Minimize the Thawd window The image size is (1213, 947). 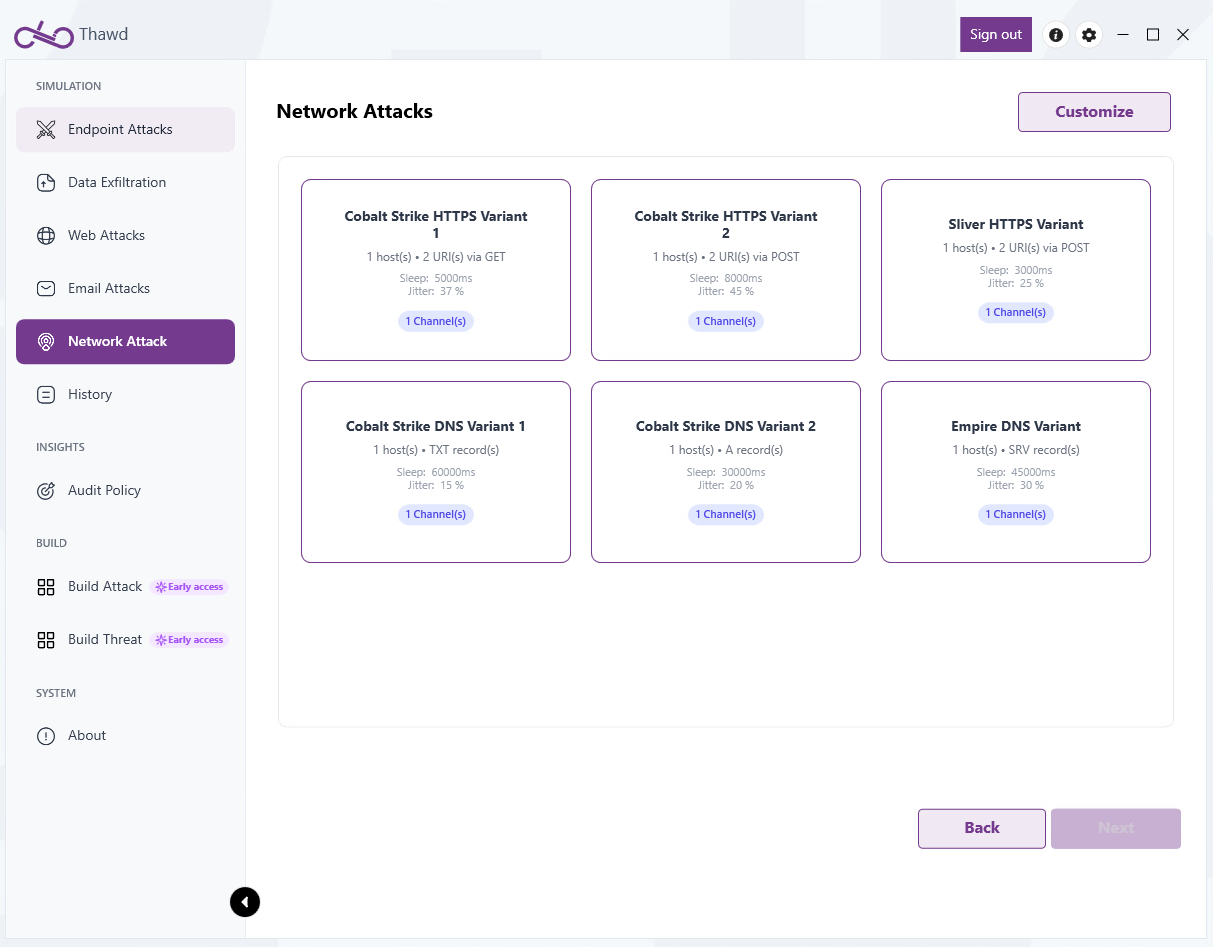pyautogui.click(x=1123, y=35)
